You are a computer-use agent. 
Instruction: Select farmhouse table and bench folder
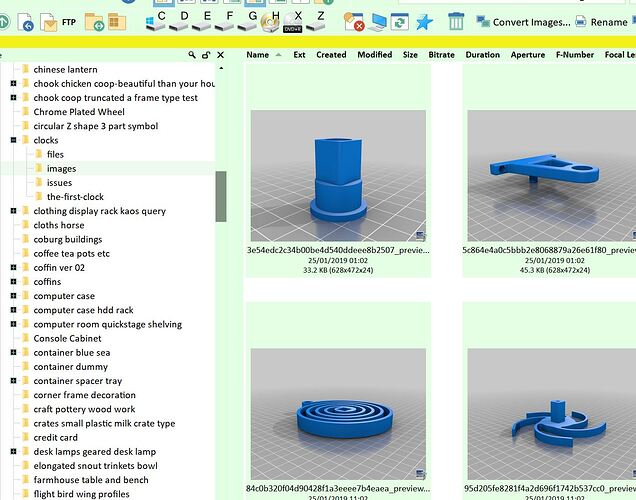point(91,480)
